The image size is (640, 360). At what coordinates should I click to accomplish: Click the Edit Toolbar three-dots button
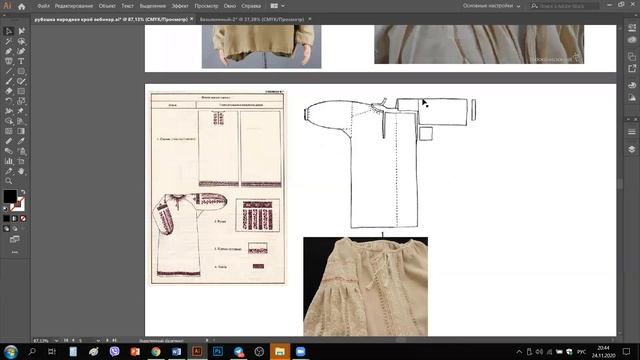click(x=15, y=252)
